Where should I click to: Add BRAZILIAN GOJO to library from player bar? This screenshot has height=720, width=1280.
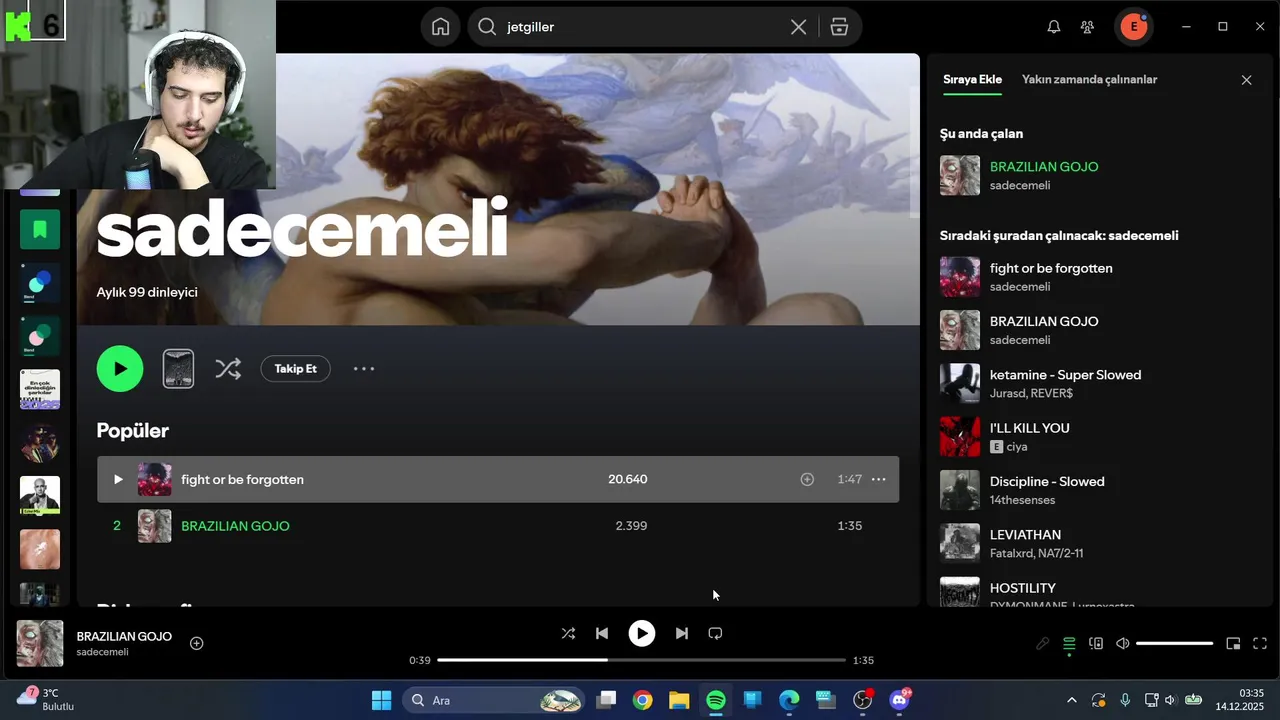197,643
